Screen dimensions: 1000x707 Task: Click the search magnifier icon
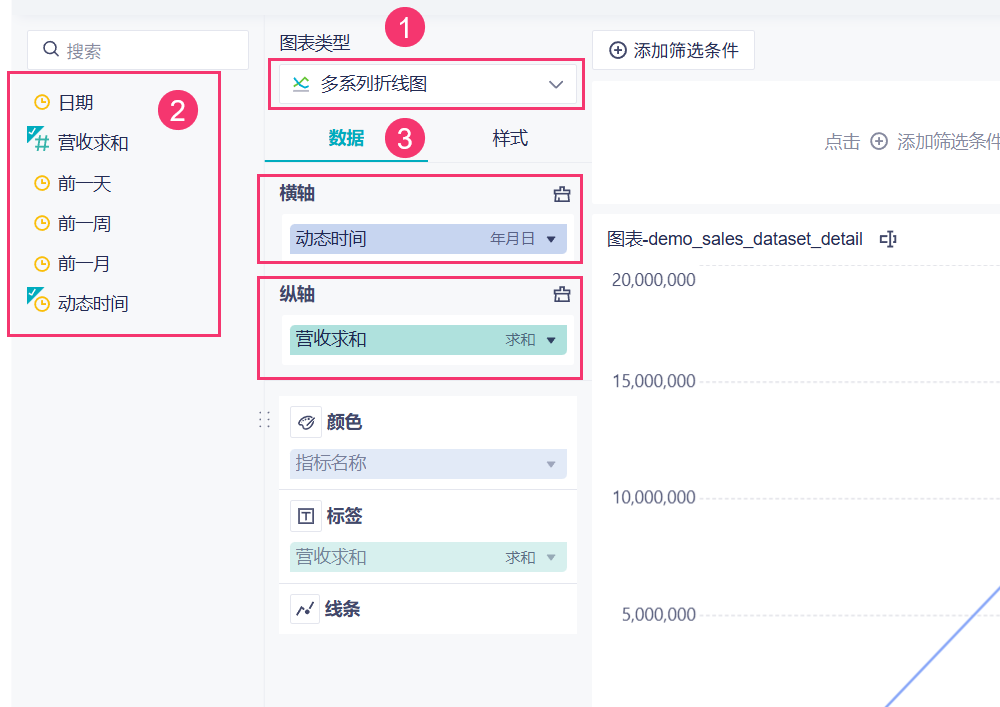(x=51, y=50)
